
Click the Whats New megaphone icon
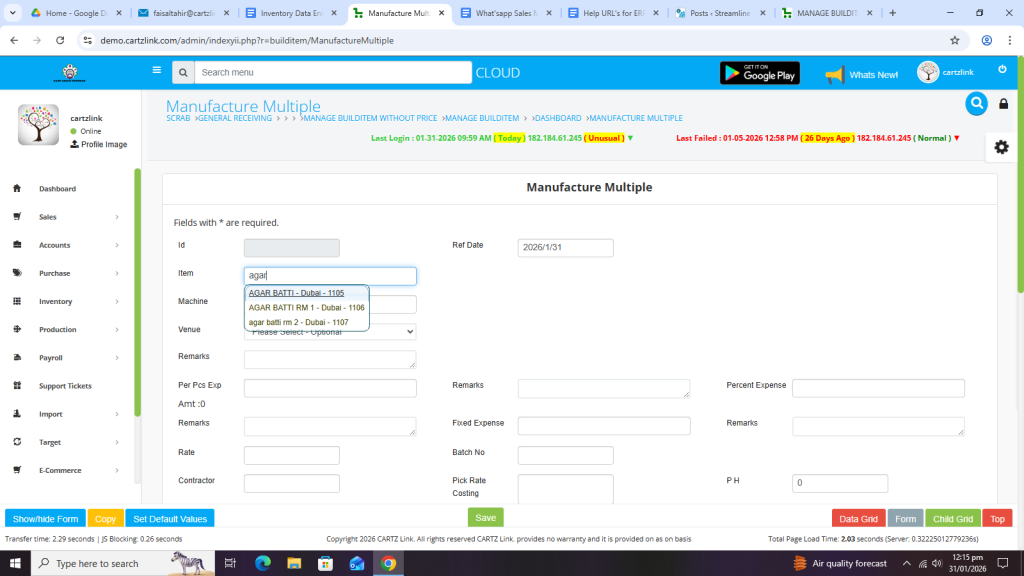coord(834,74)
